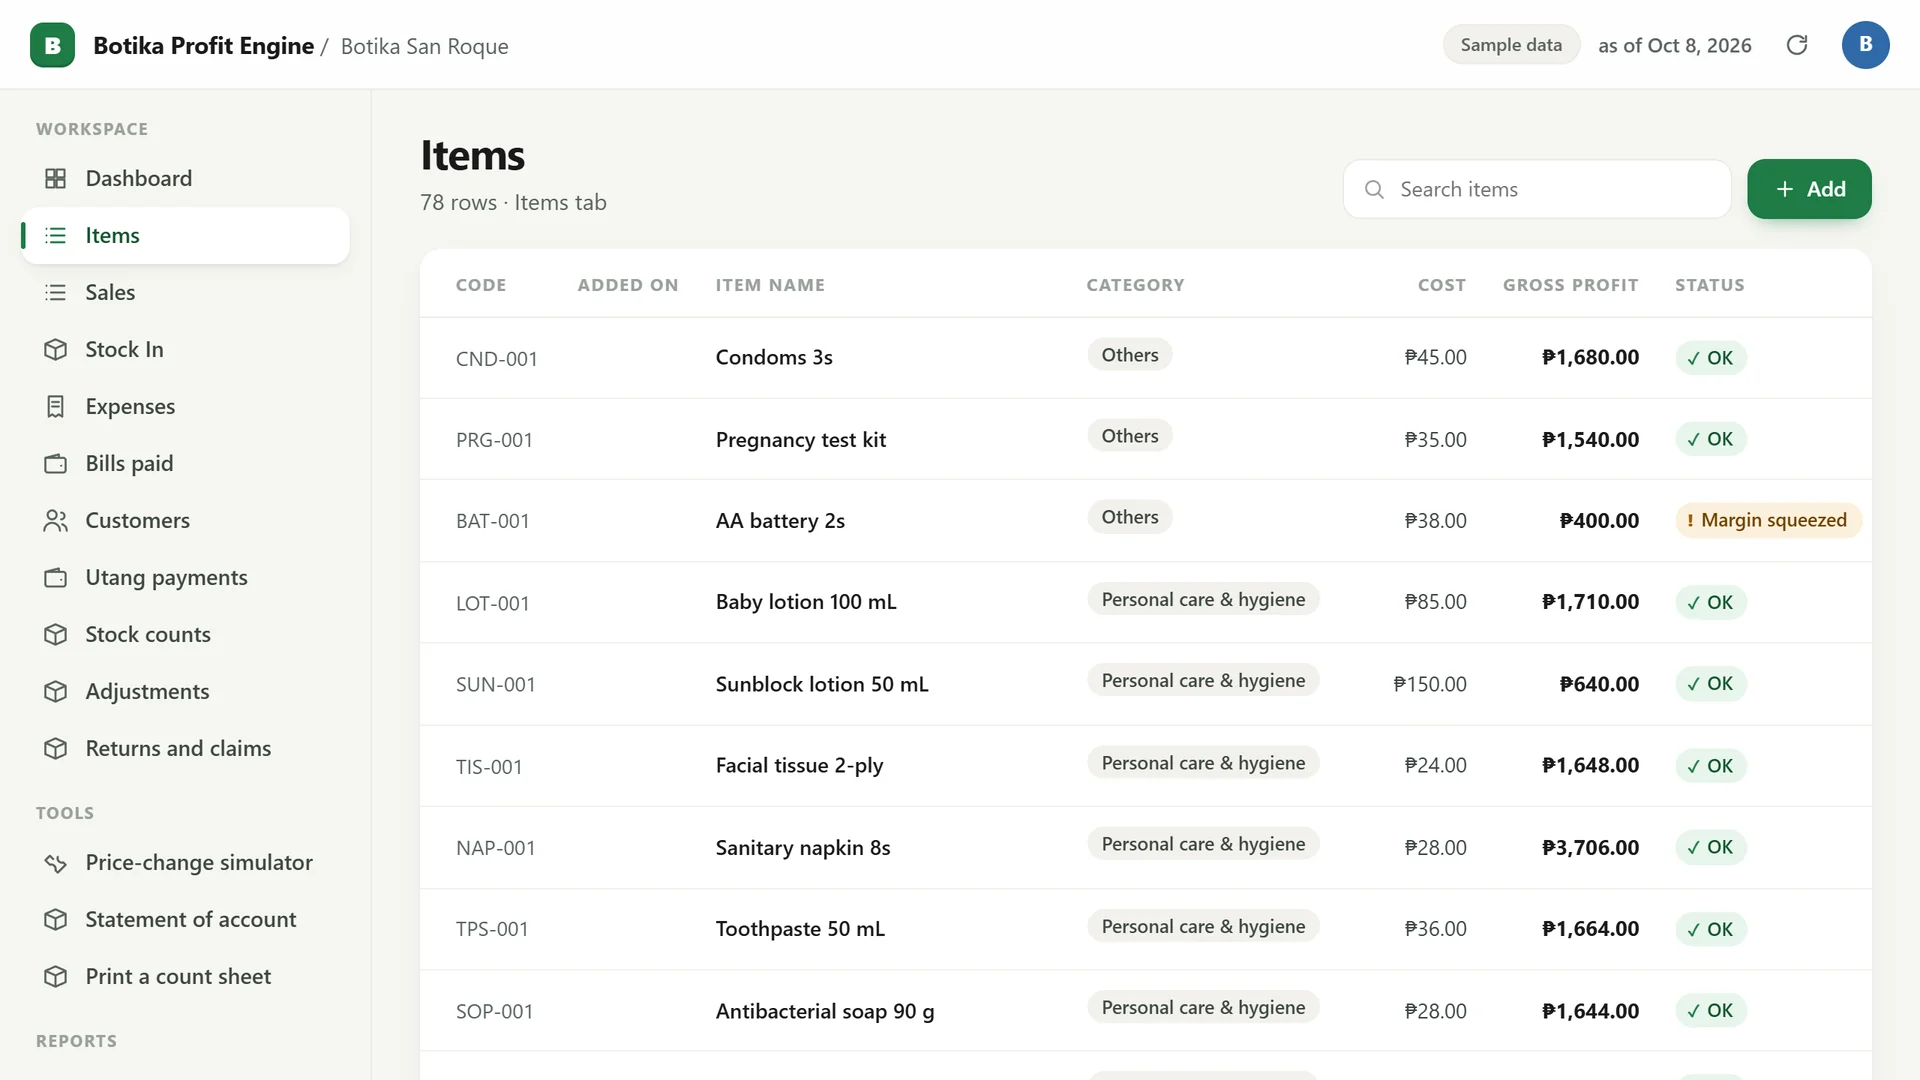Screen dimensions: 1920x1080
Task: Click the Returns and claims box icon
Action: click(56, 748)
